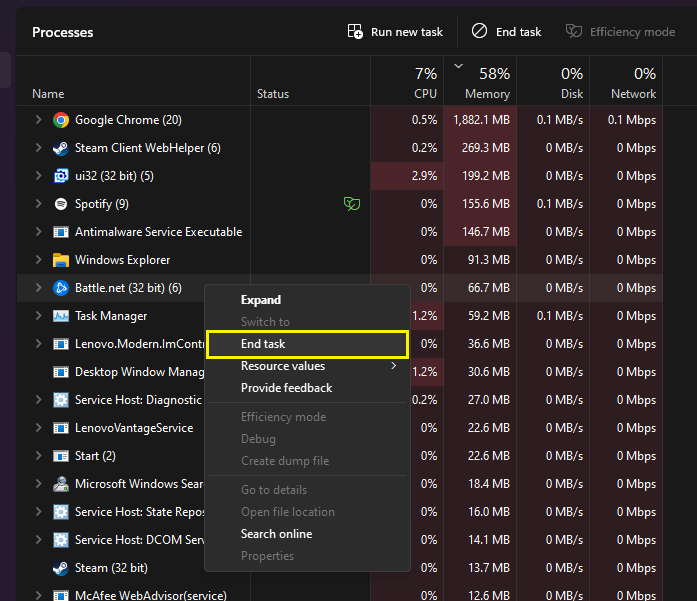The height and width of the screenshot is (601, 697).
Task: Select Search online in the context menu
Action: click(307, 534)
